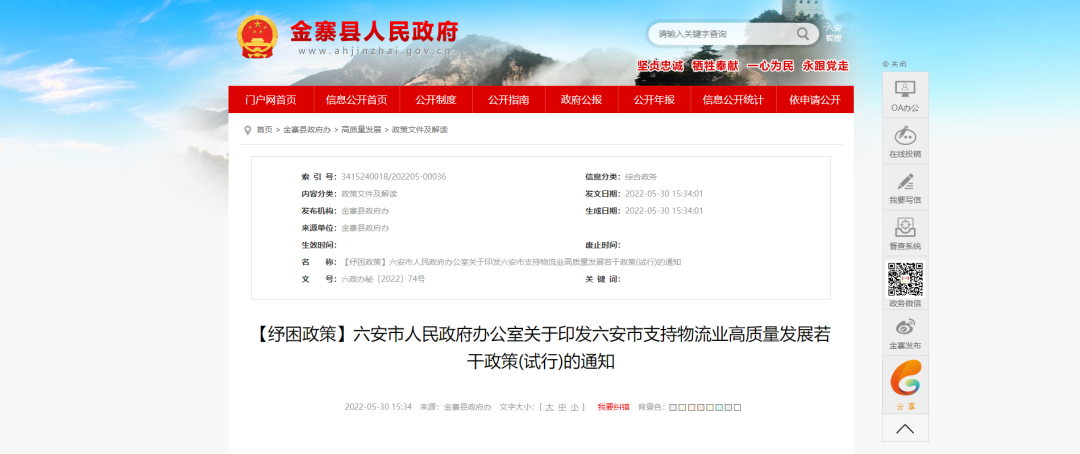
Task: Select fourth background color swatch
Action: [x=700, y=407]
